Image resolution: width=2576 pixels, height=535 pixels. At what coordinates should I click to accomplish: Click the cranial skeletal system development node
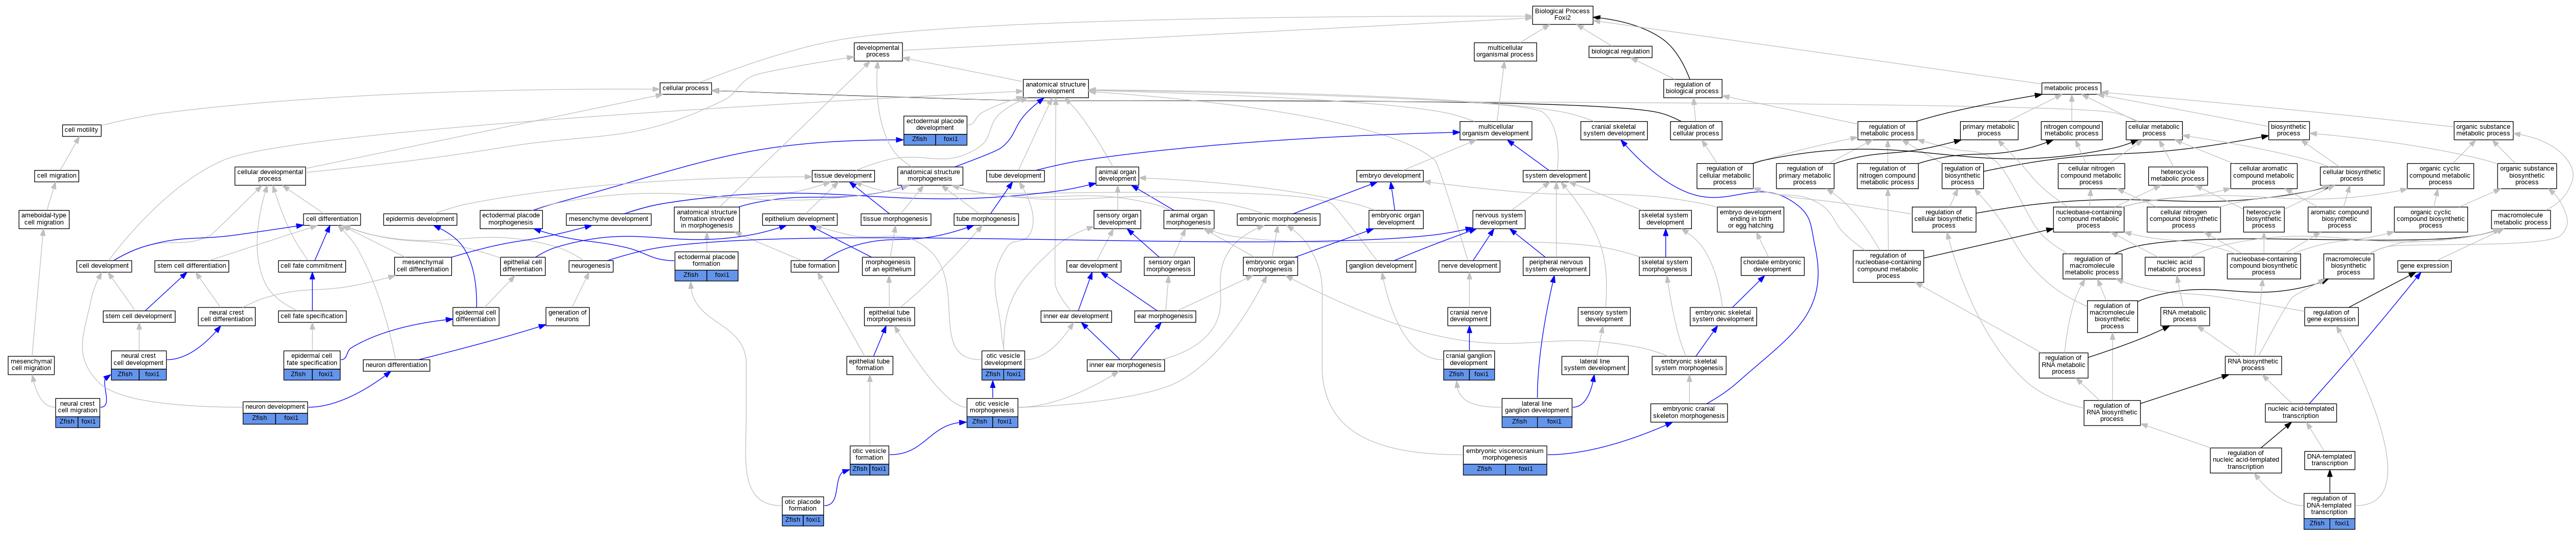click(x=1614, y=130)
